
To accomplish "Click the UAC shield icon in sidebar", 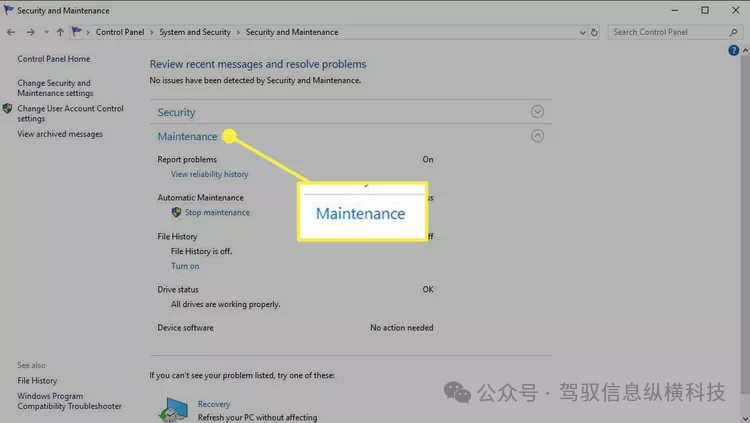I will [x=7, y=109].
